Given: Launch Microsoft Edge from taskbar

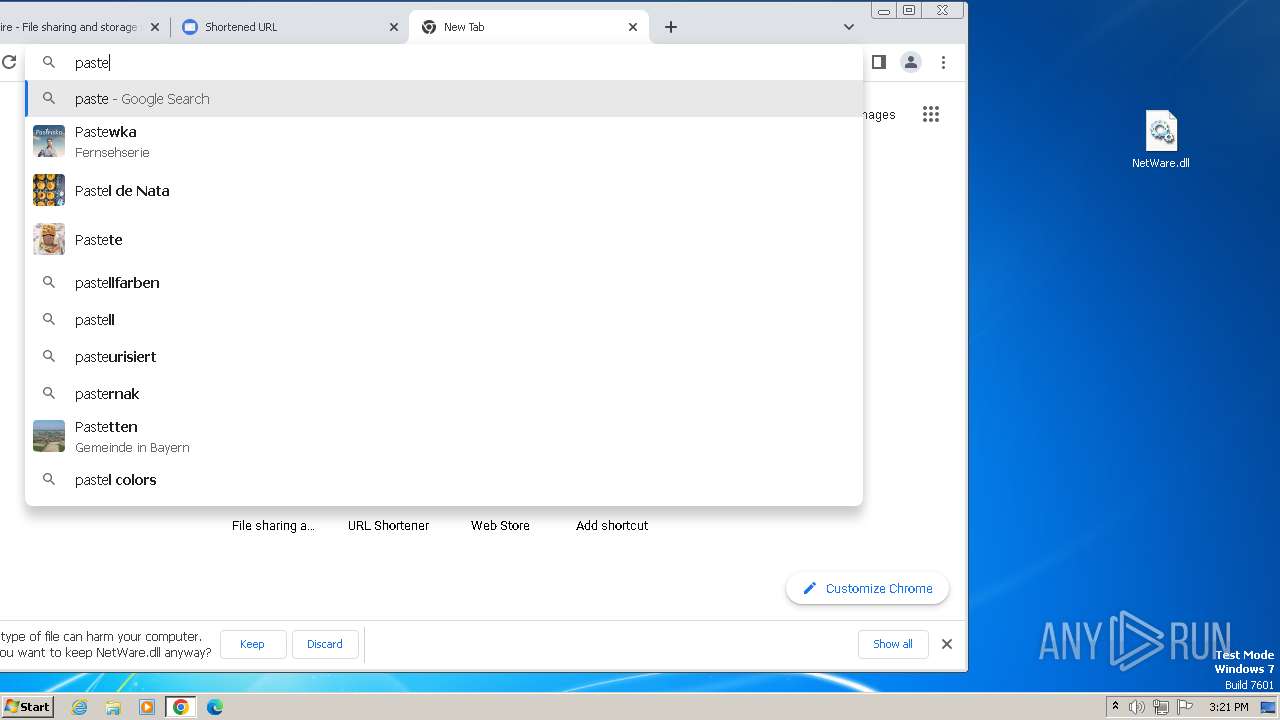Looking at the screenshot, I should click(x=215, y=707).
